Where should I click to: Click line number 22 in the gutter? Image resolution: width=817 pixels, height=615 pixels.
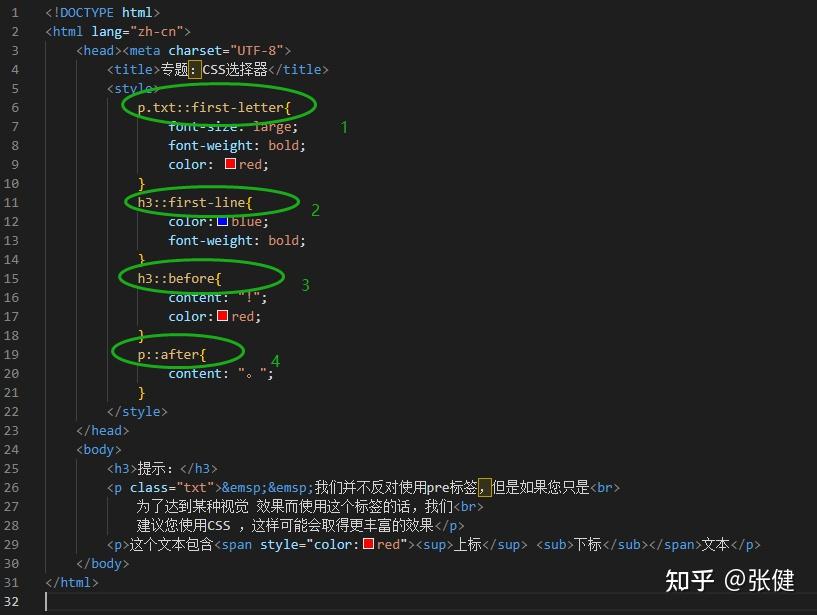(11, 412)
